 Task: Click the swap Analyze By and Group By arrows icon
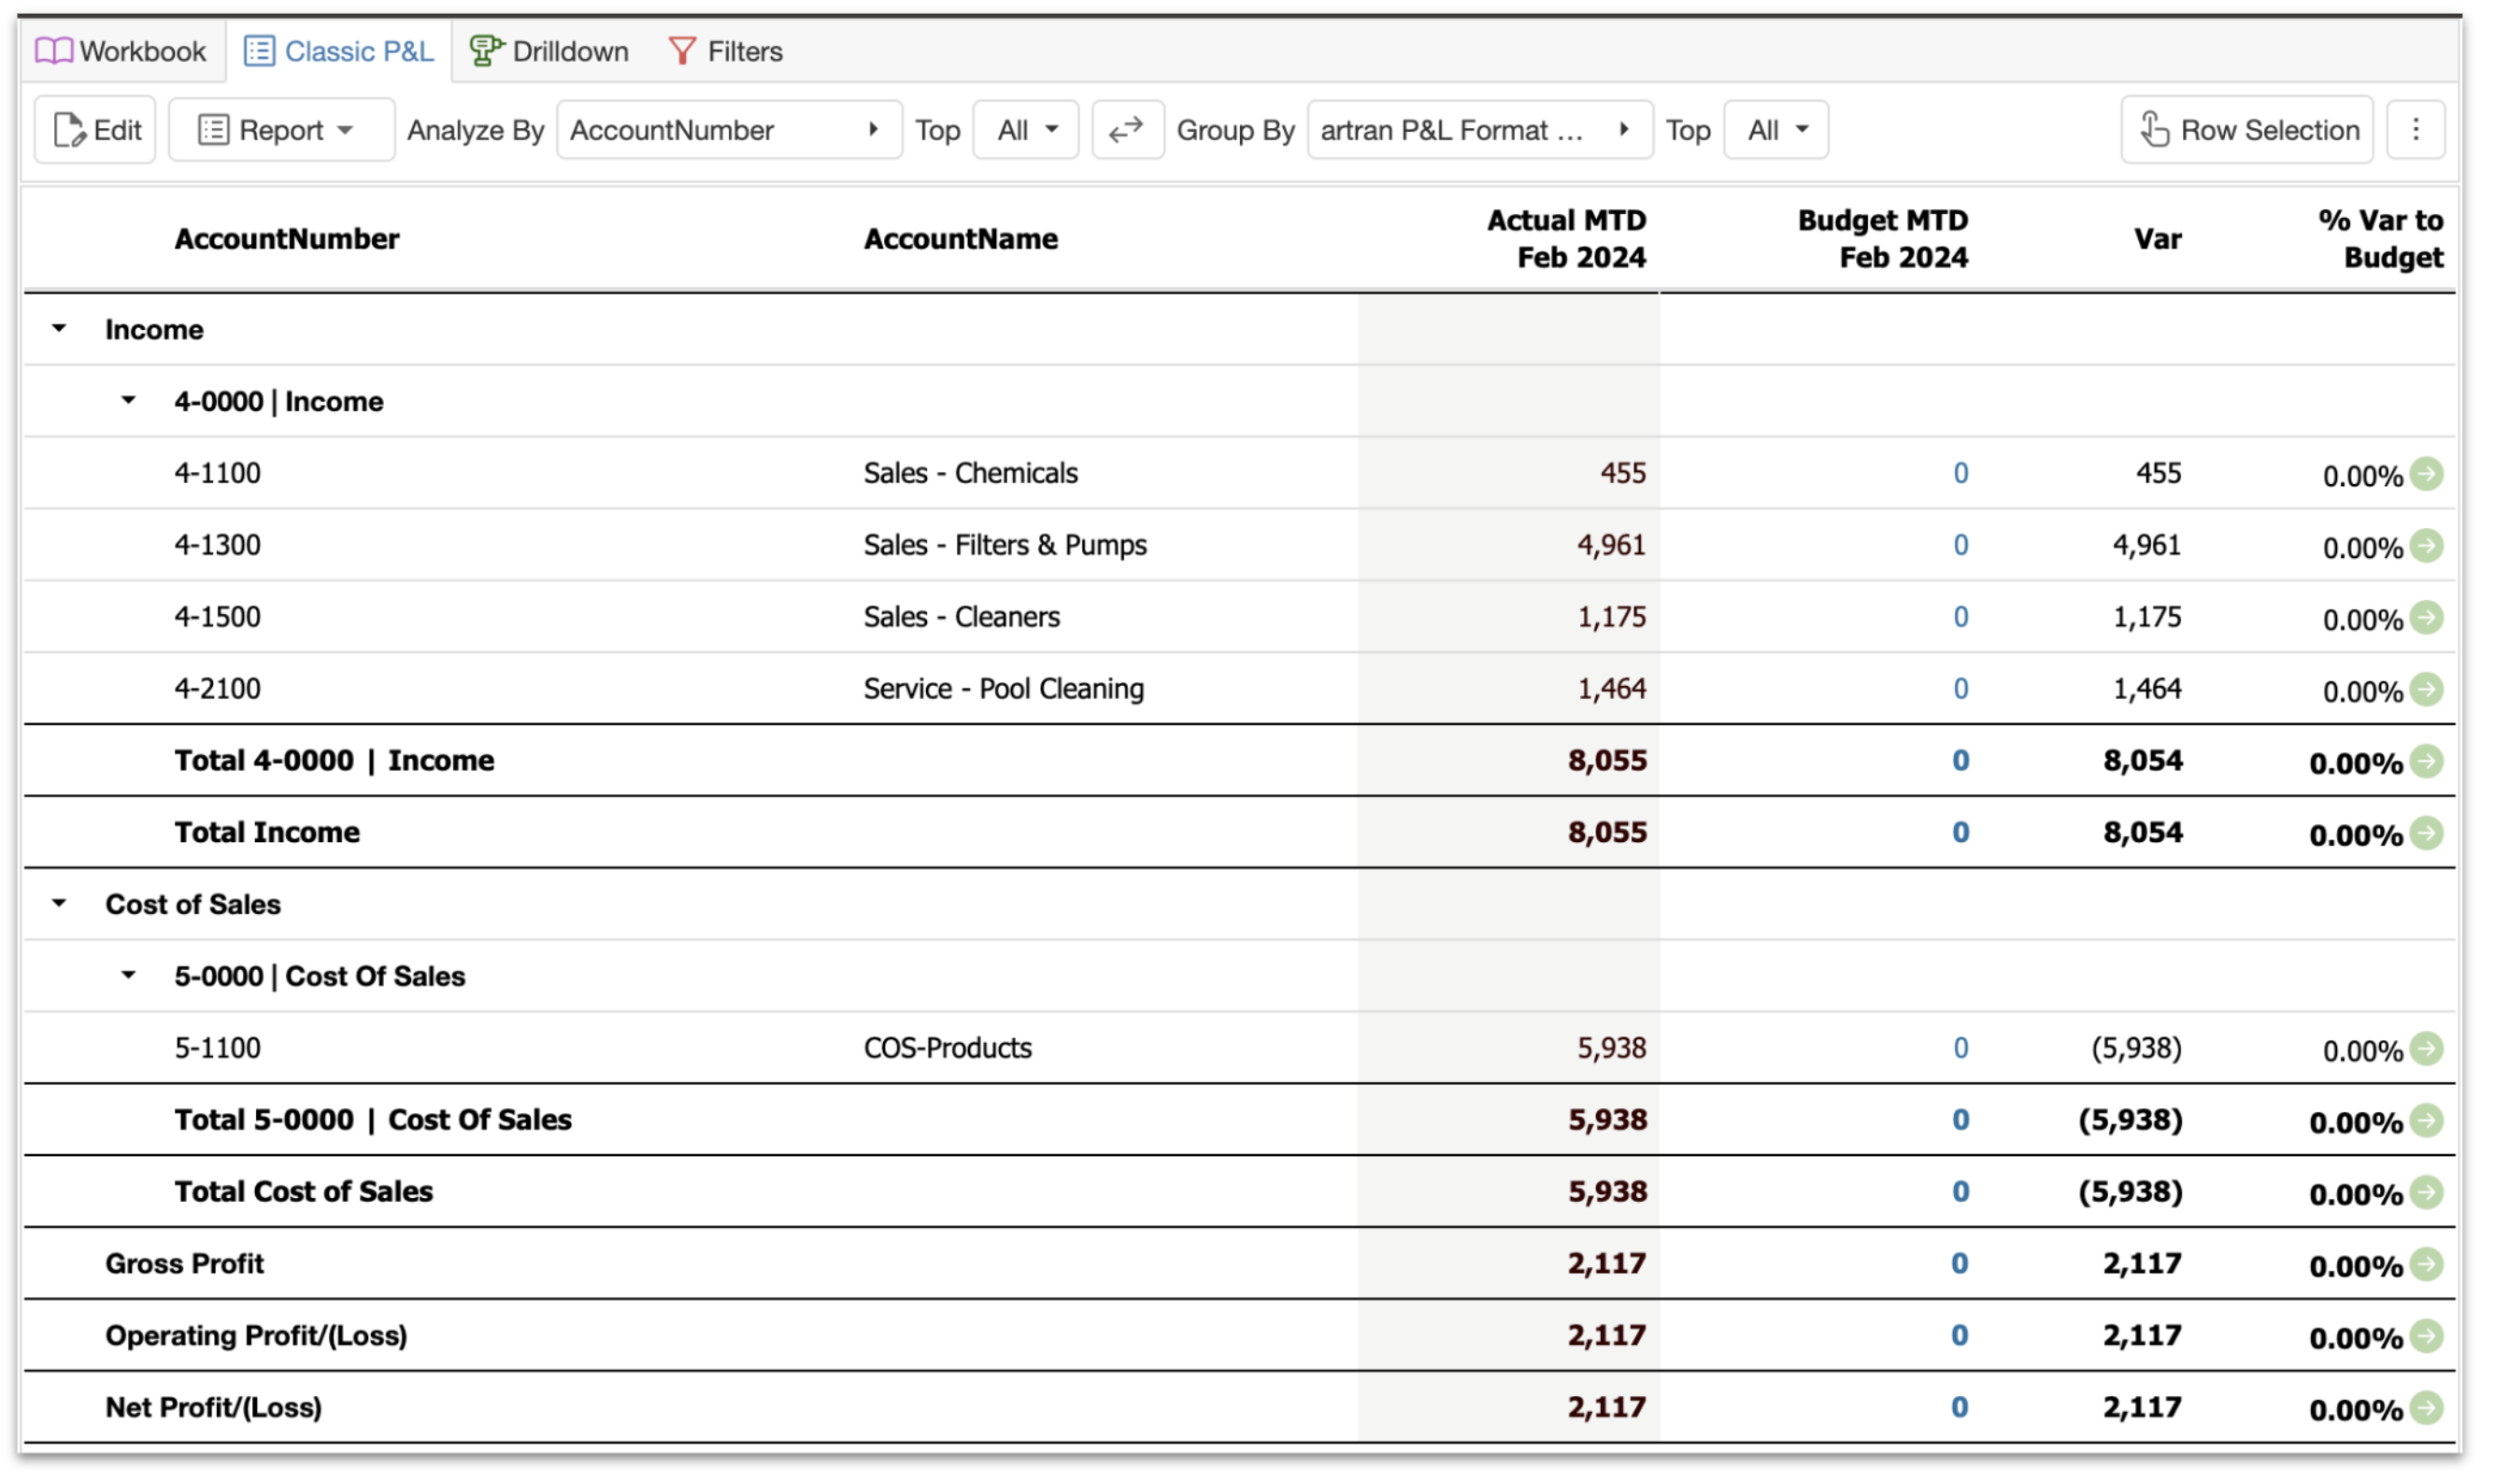click(1127, 130)
